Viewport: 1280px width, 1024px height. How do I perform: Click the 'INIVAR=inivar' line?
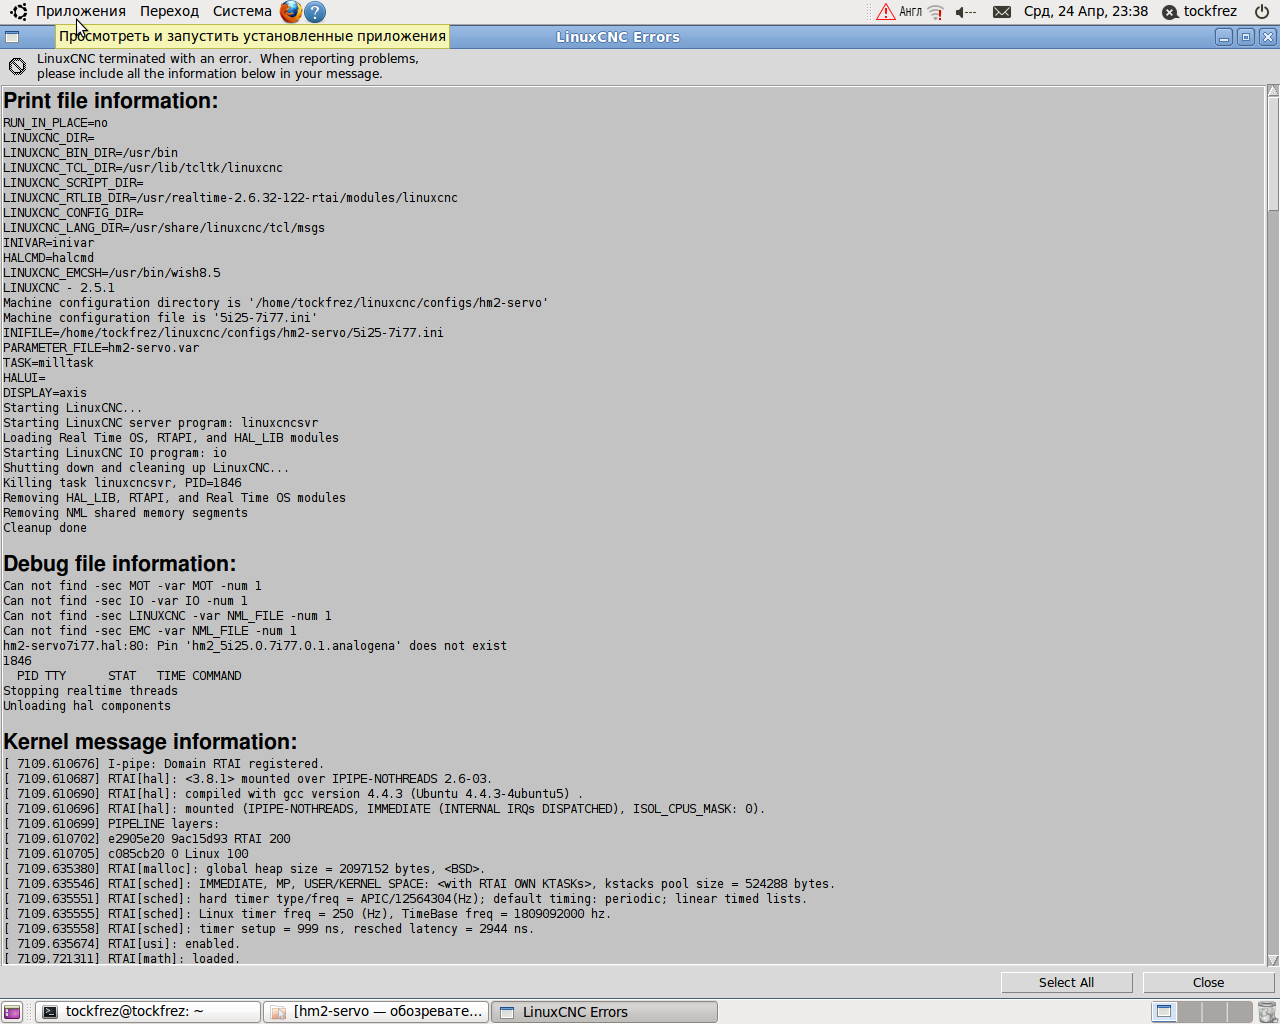(x=48, y=243)
